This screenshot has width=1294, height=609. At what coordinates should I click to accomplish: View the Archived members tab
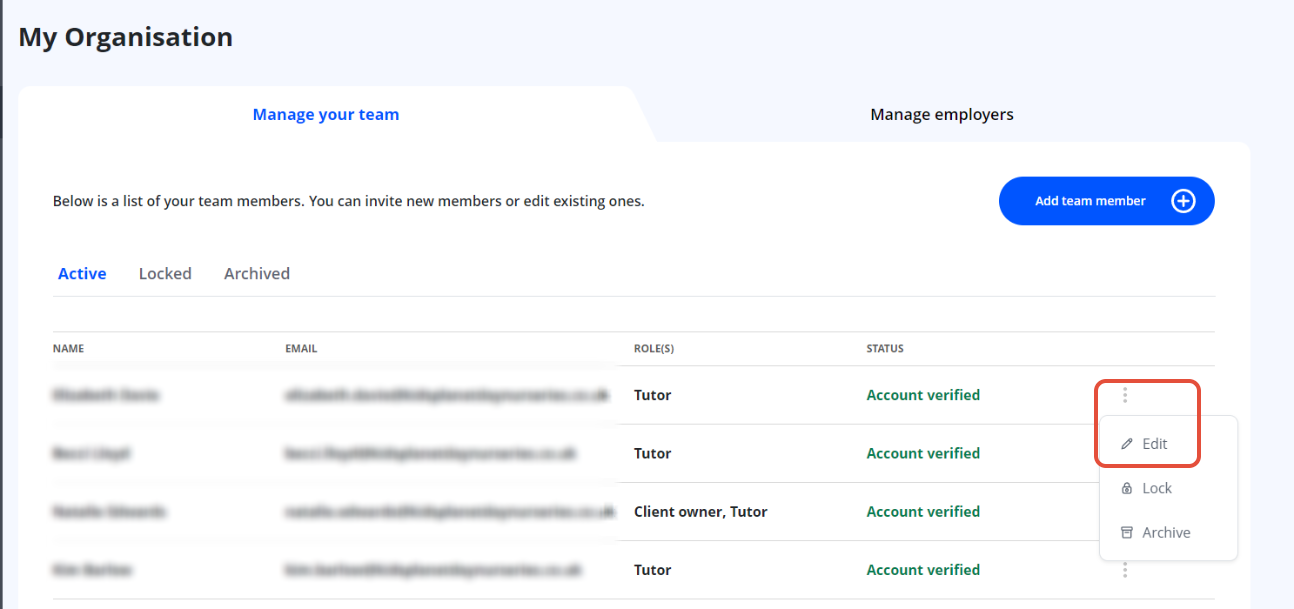(257, 273)
